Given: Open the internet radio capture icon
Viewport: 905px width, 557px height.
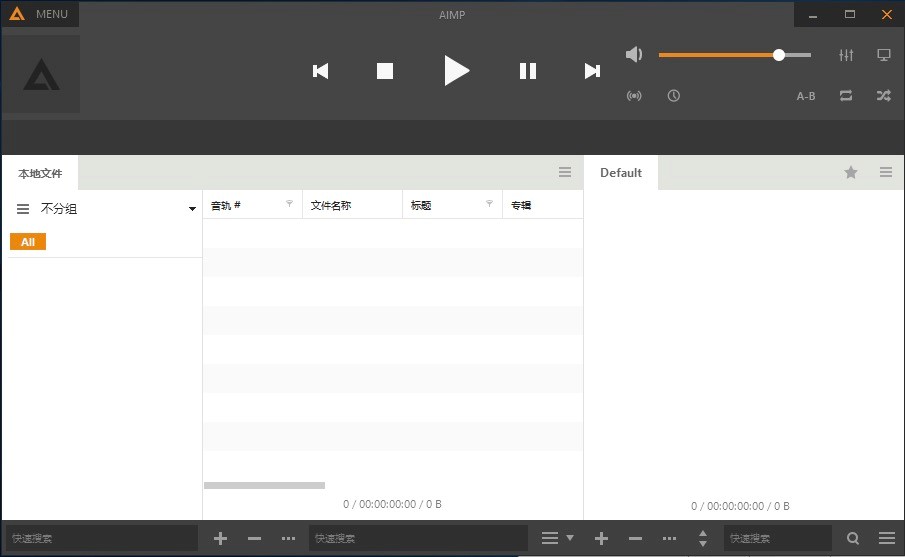Looking at the screenshot, I should pos(634,96).
